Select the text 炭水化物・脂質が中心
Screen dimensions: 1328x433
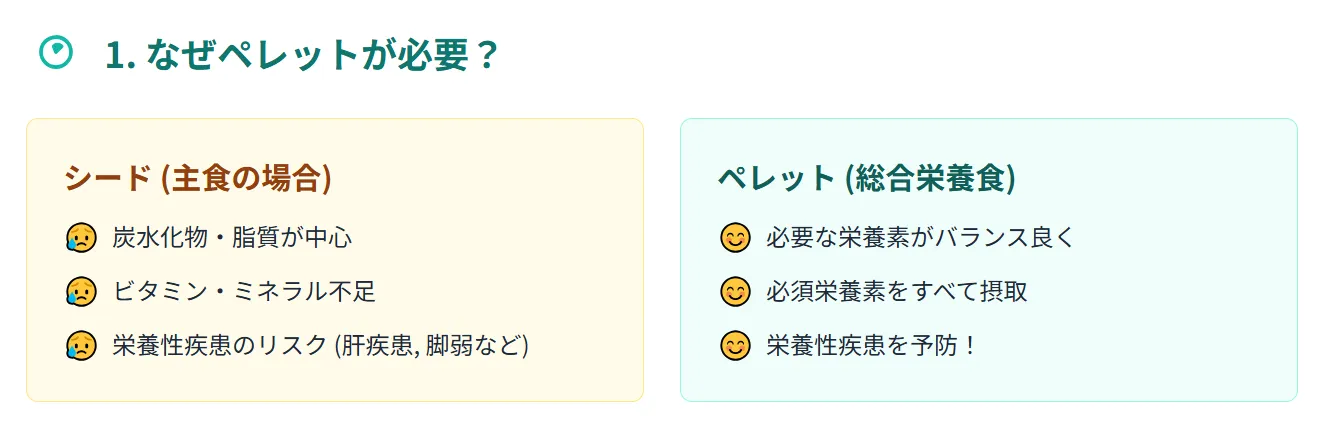(232, 238)
